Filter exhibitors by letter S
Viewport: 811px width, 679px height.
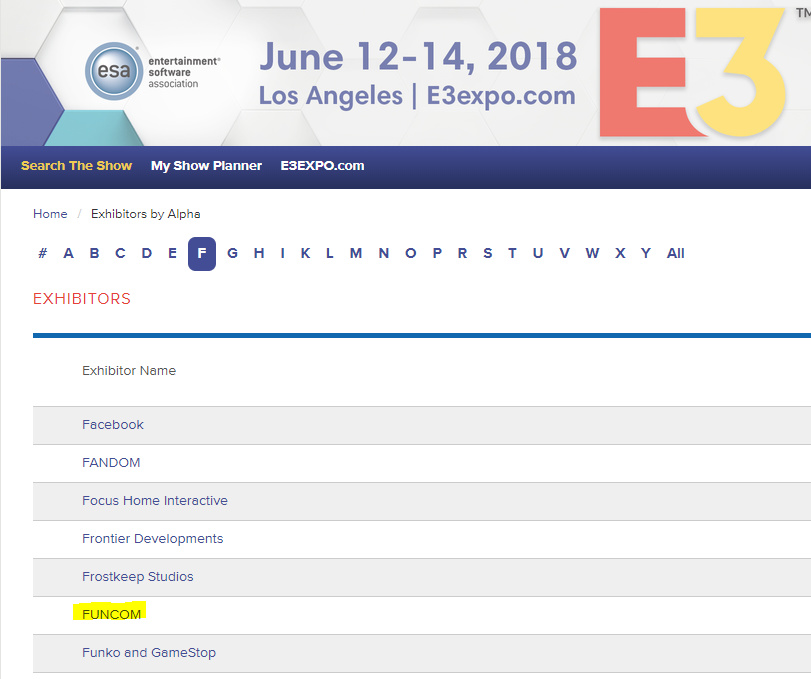tap(488, 253)
